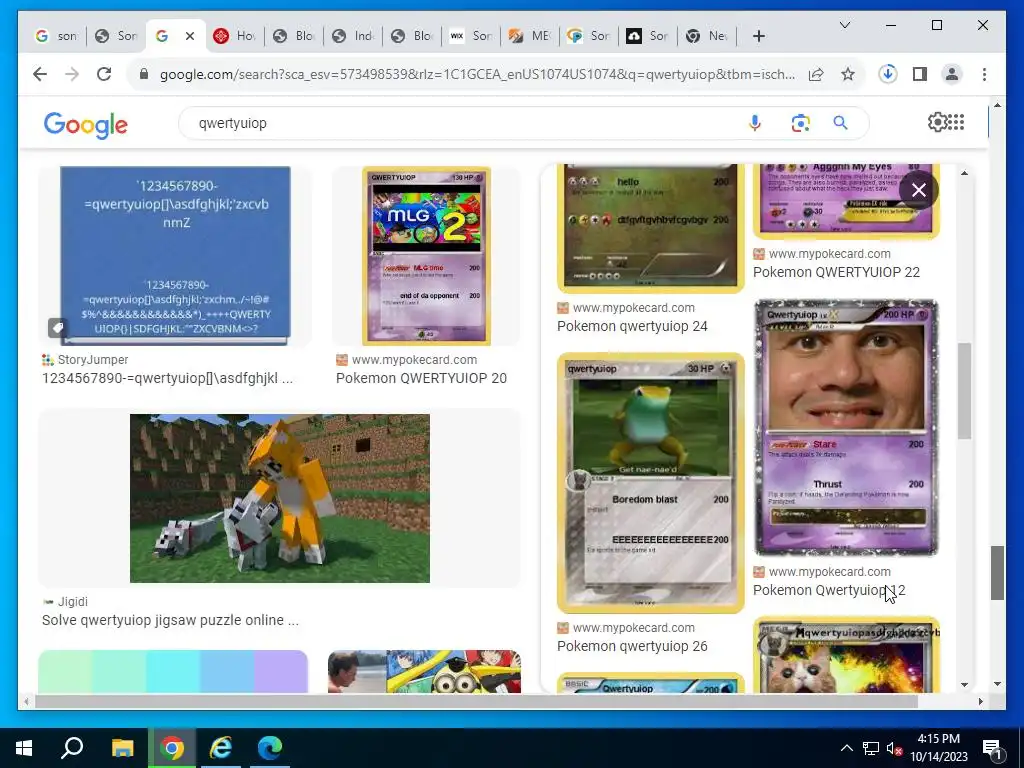Open 'Pokemon Qwertyuiop 12' link

click(x=829, y=590)
